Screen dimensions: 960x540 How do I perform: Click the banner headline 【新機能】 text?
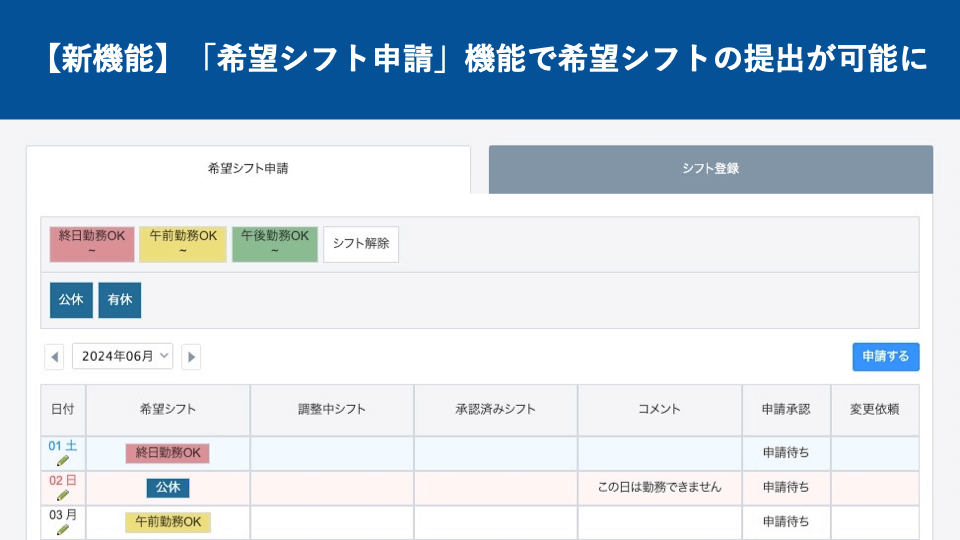tap(108, 59)
